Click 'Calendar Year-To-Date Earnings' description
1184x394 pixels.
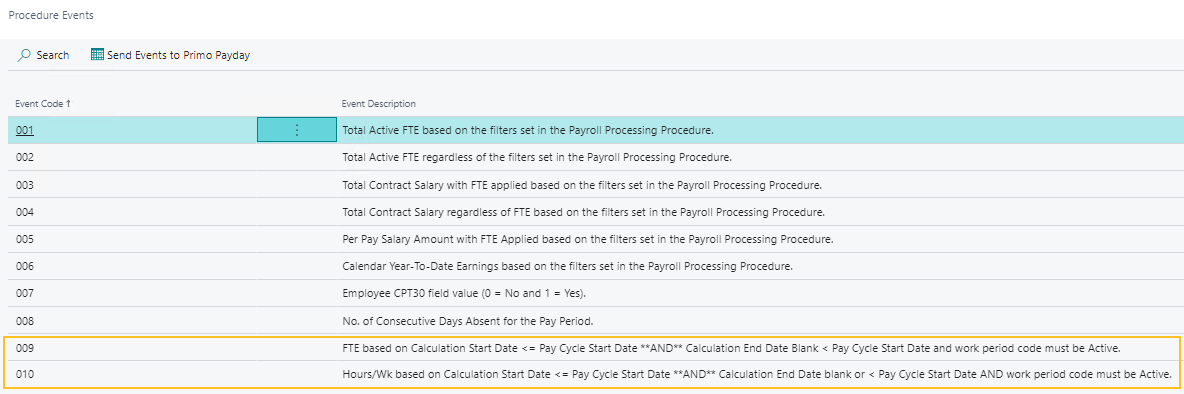pyautogui.click(x=568, y=266)
